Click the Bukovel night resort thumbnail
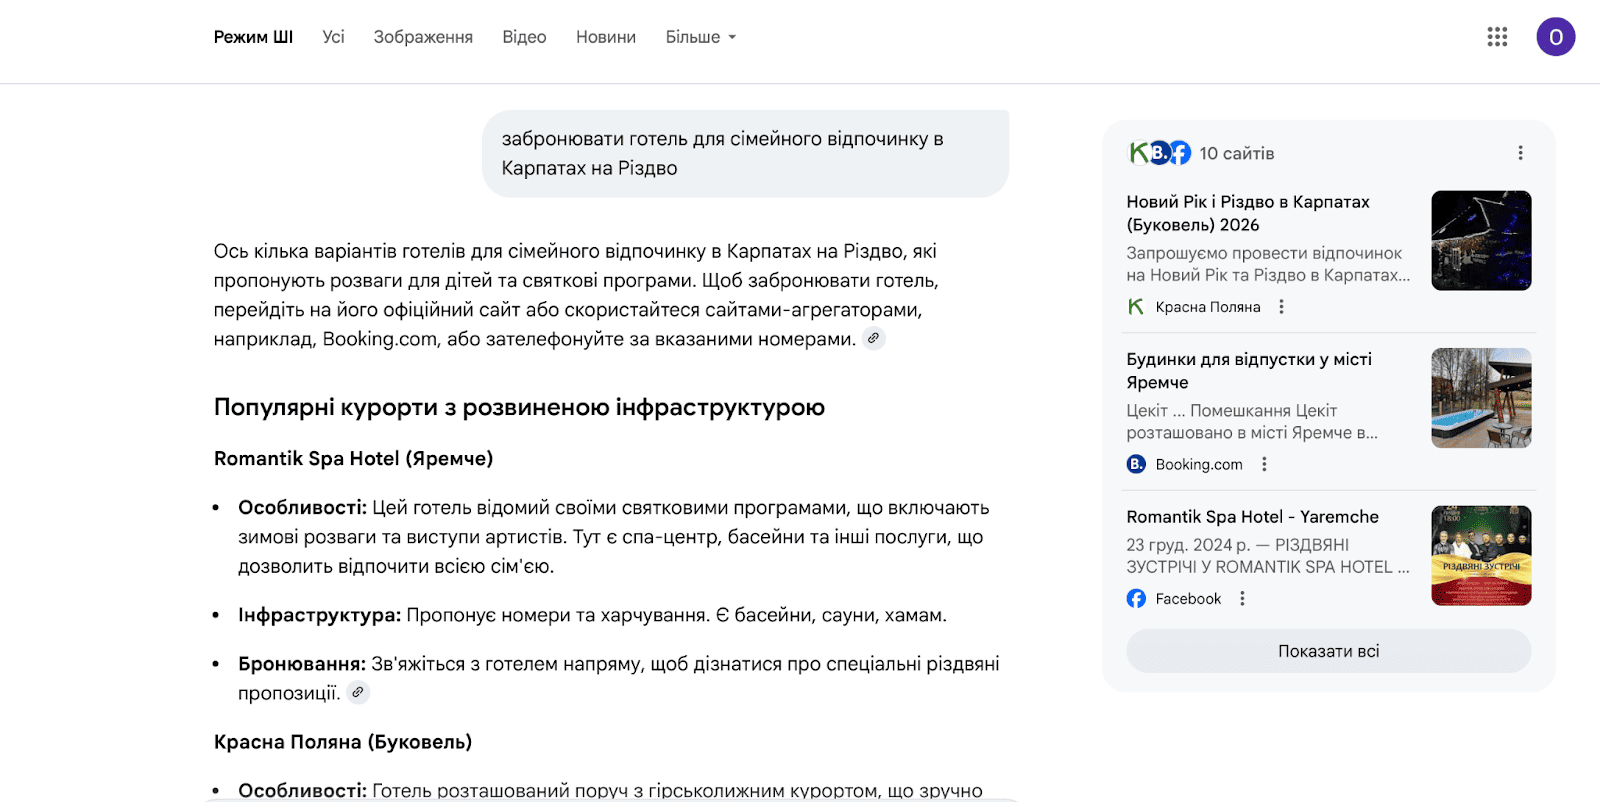This screenshot has width=1600, height=802. [1481, 241]
